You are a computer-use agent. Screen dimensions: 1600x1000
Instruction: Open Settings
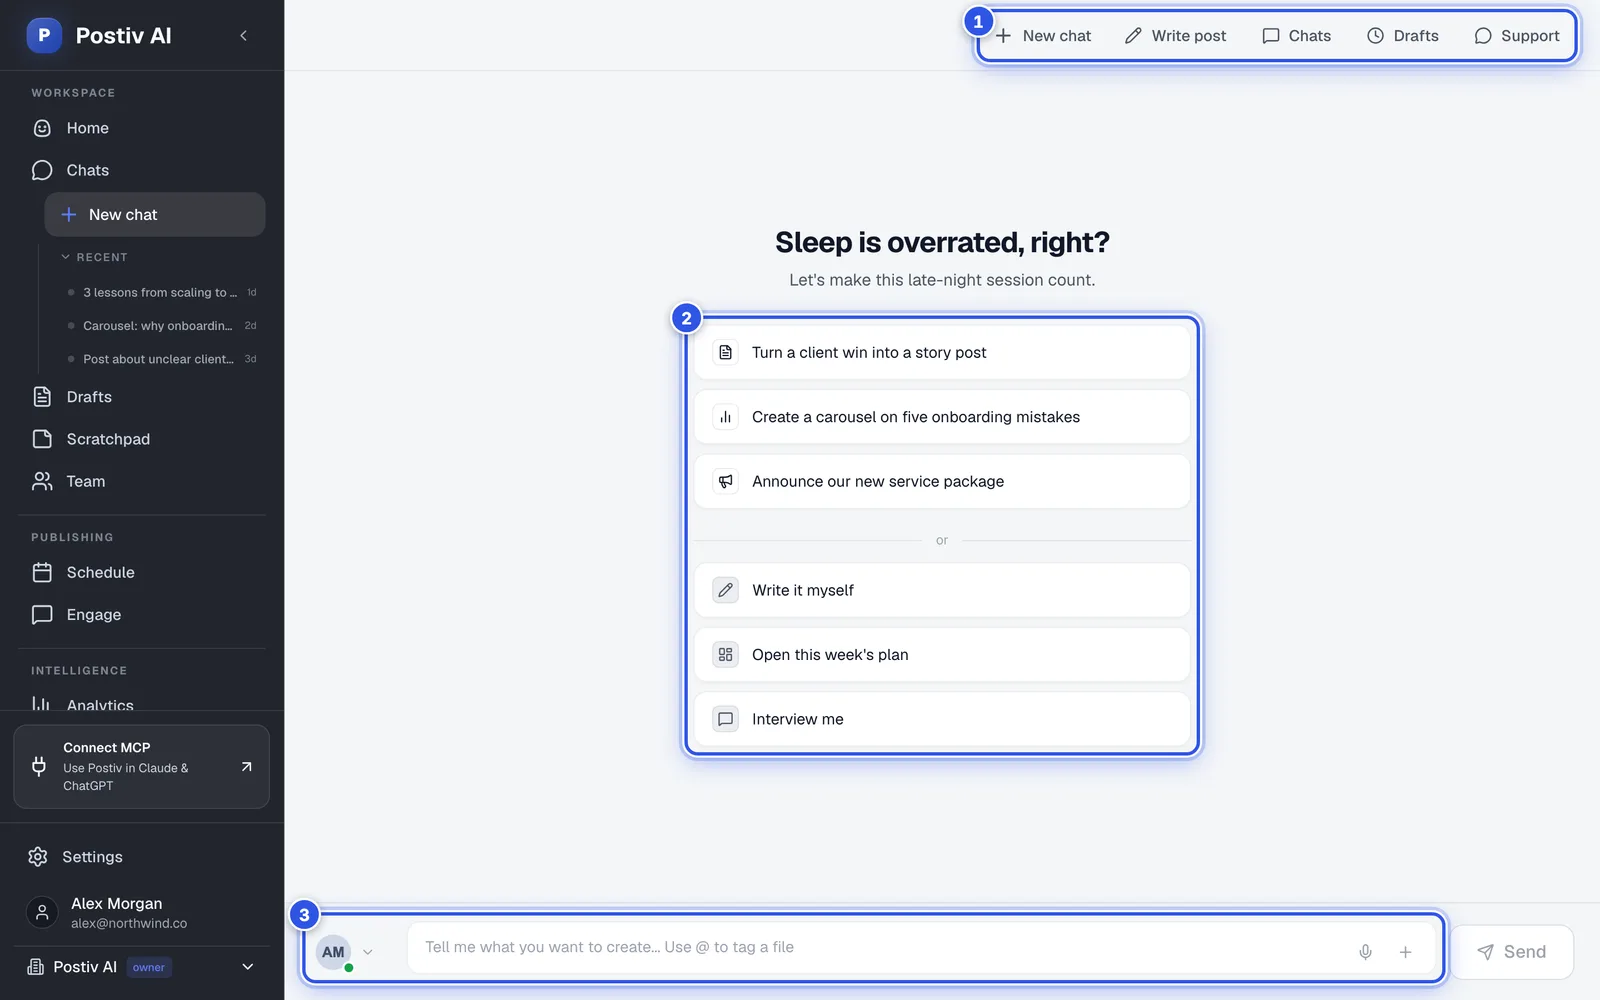141,857
